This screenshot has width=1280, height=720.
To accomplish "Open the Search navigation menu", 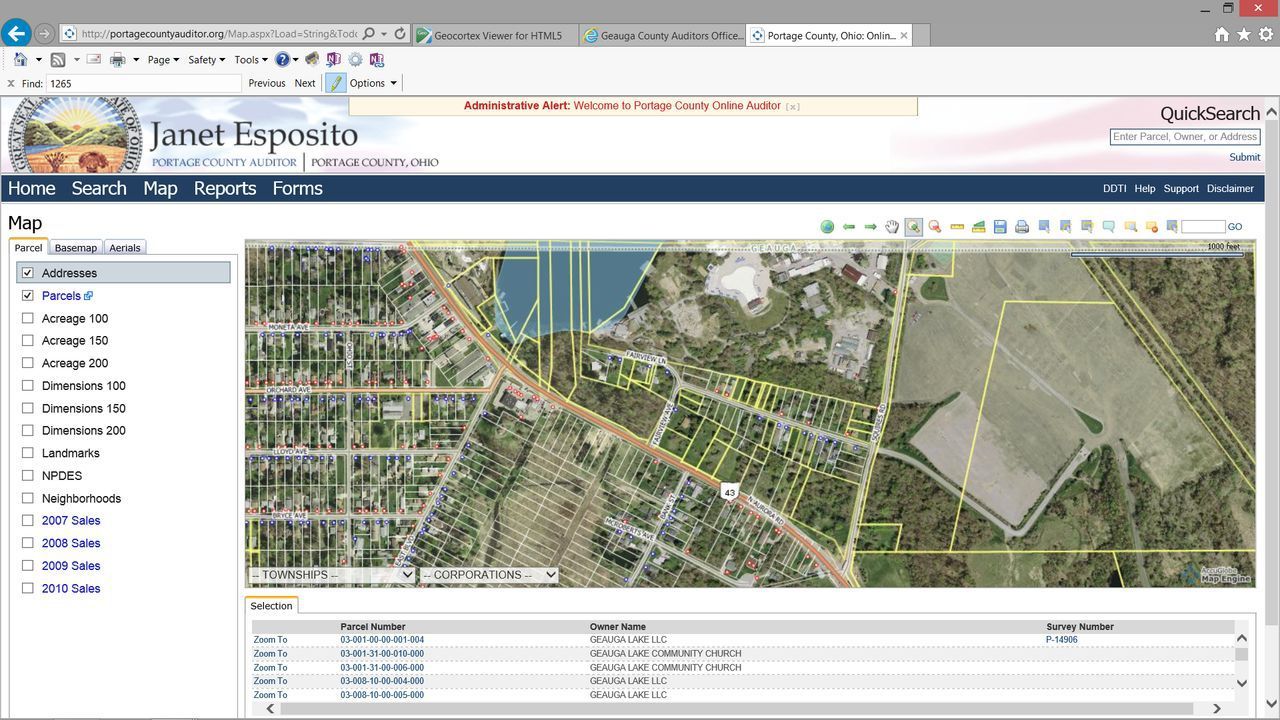I will pos(99,188).
